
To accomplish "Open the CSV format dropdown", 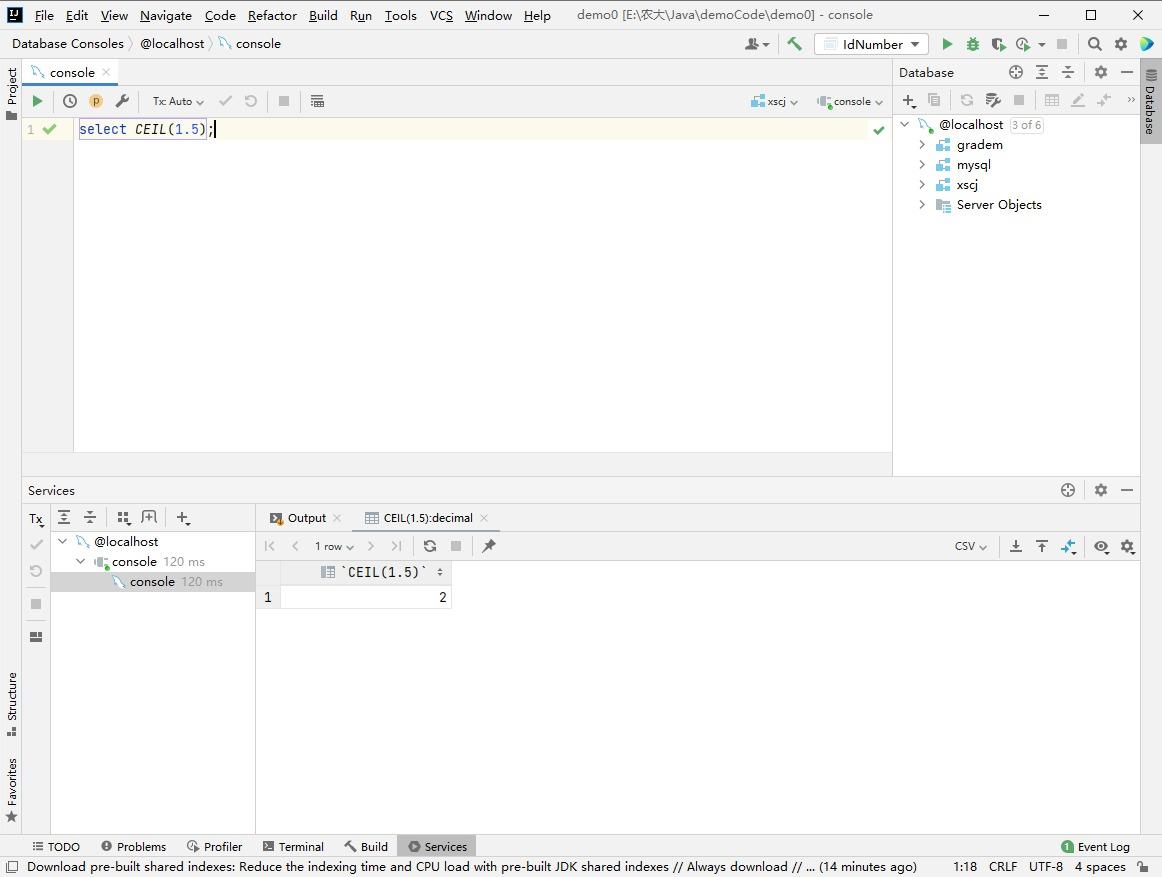I will coord(970,546).
